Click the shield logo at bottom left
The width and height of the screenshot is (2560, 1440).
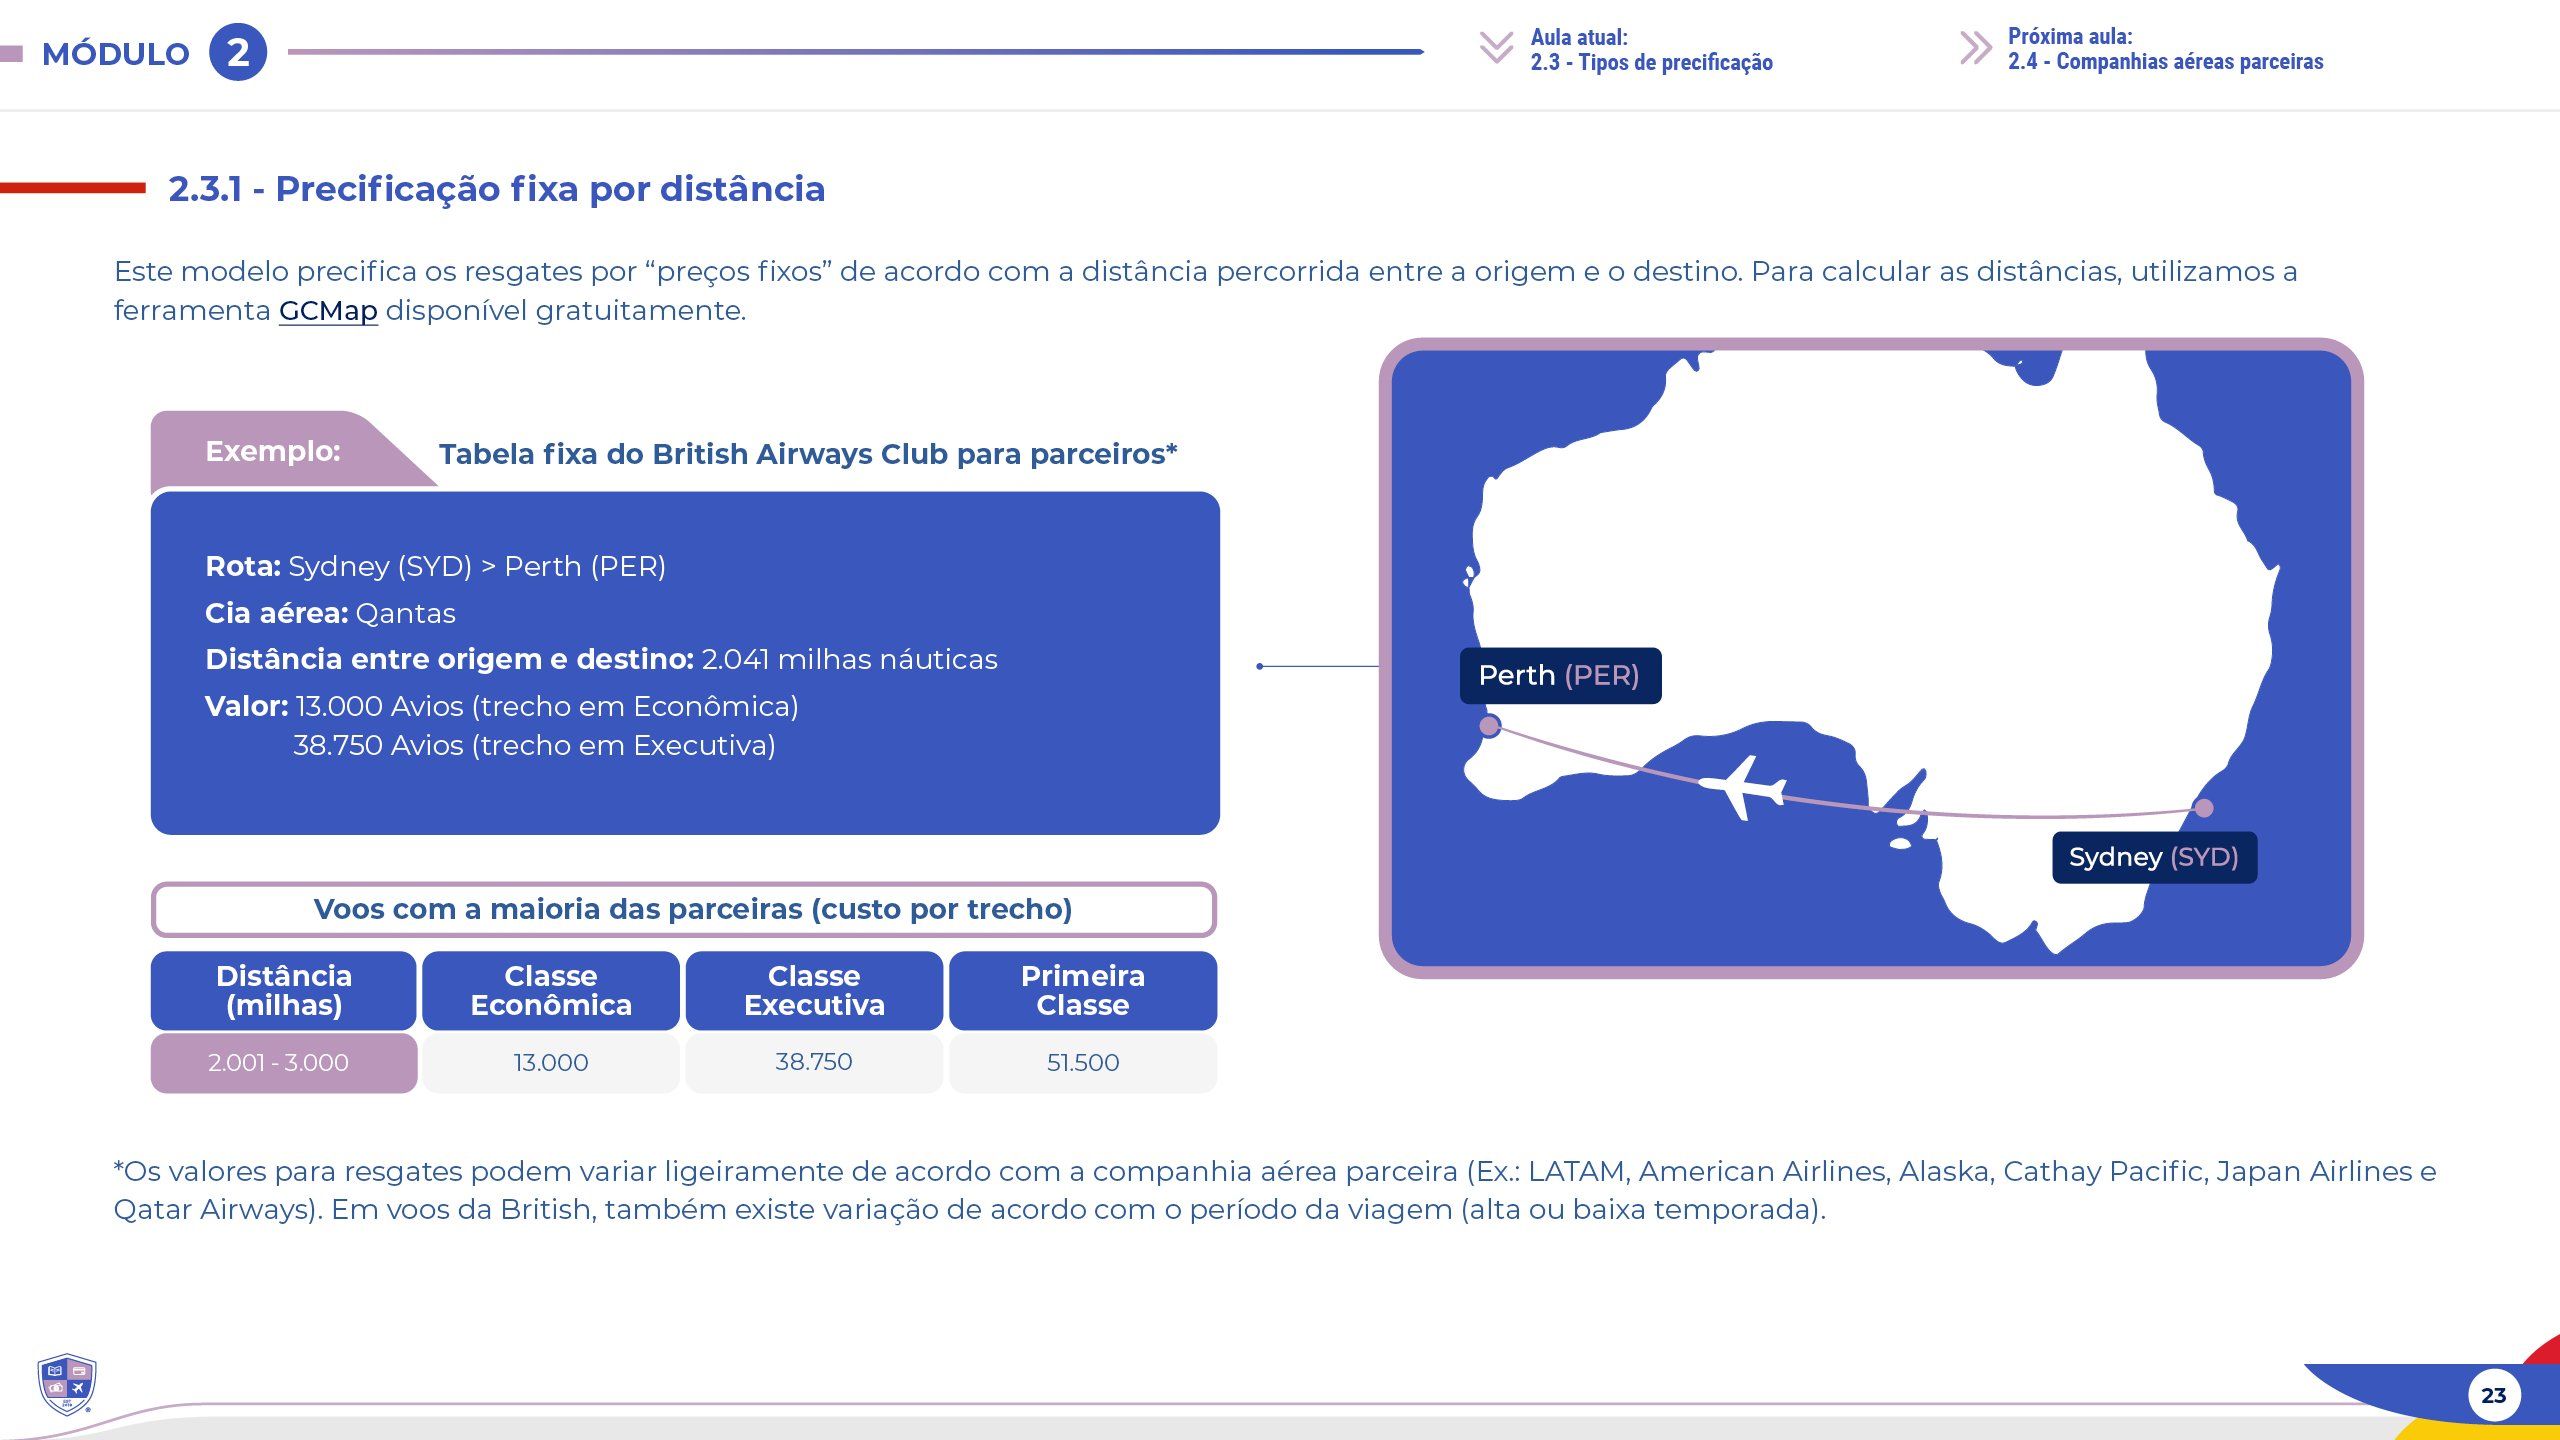66,1385
